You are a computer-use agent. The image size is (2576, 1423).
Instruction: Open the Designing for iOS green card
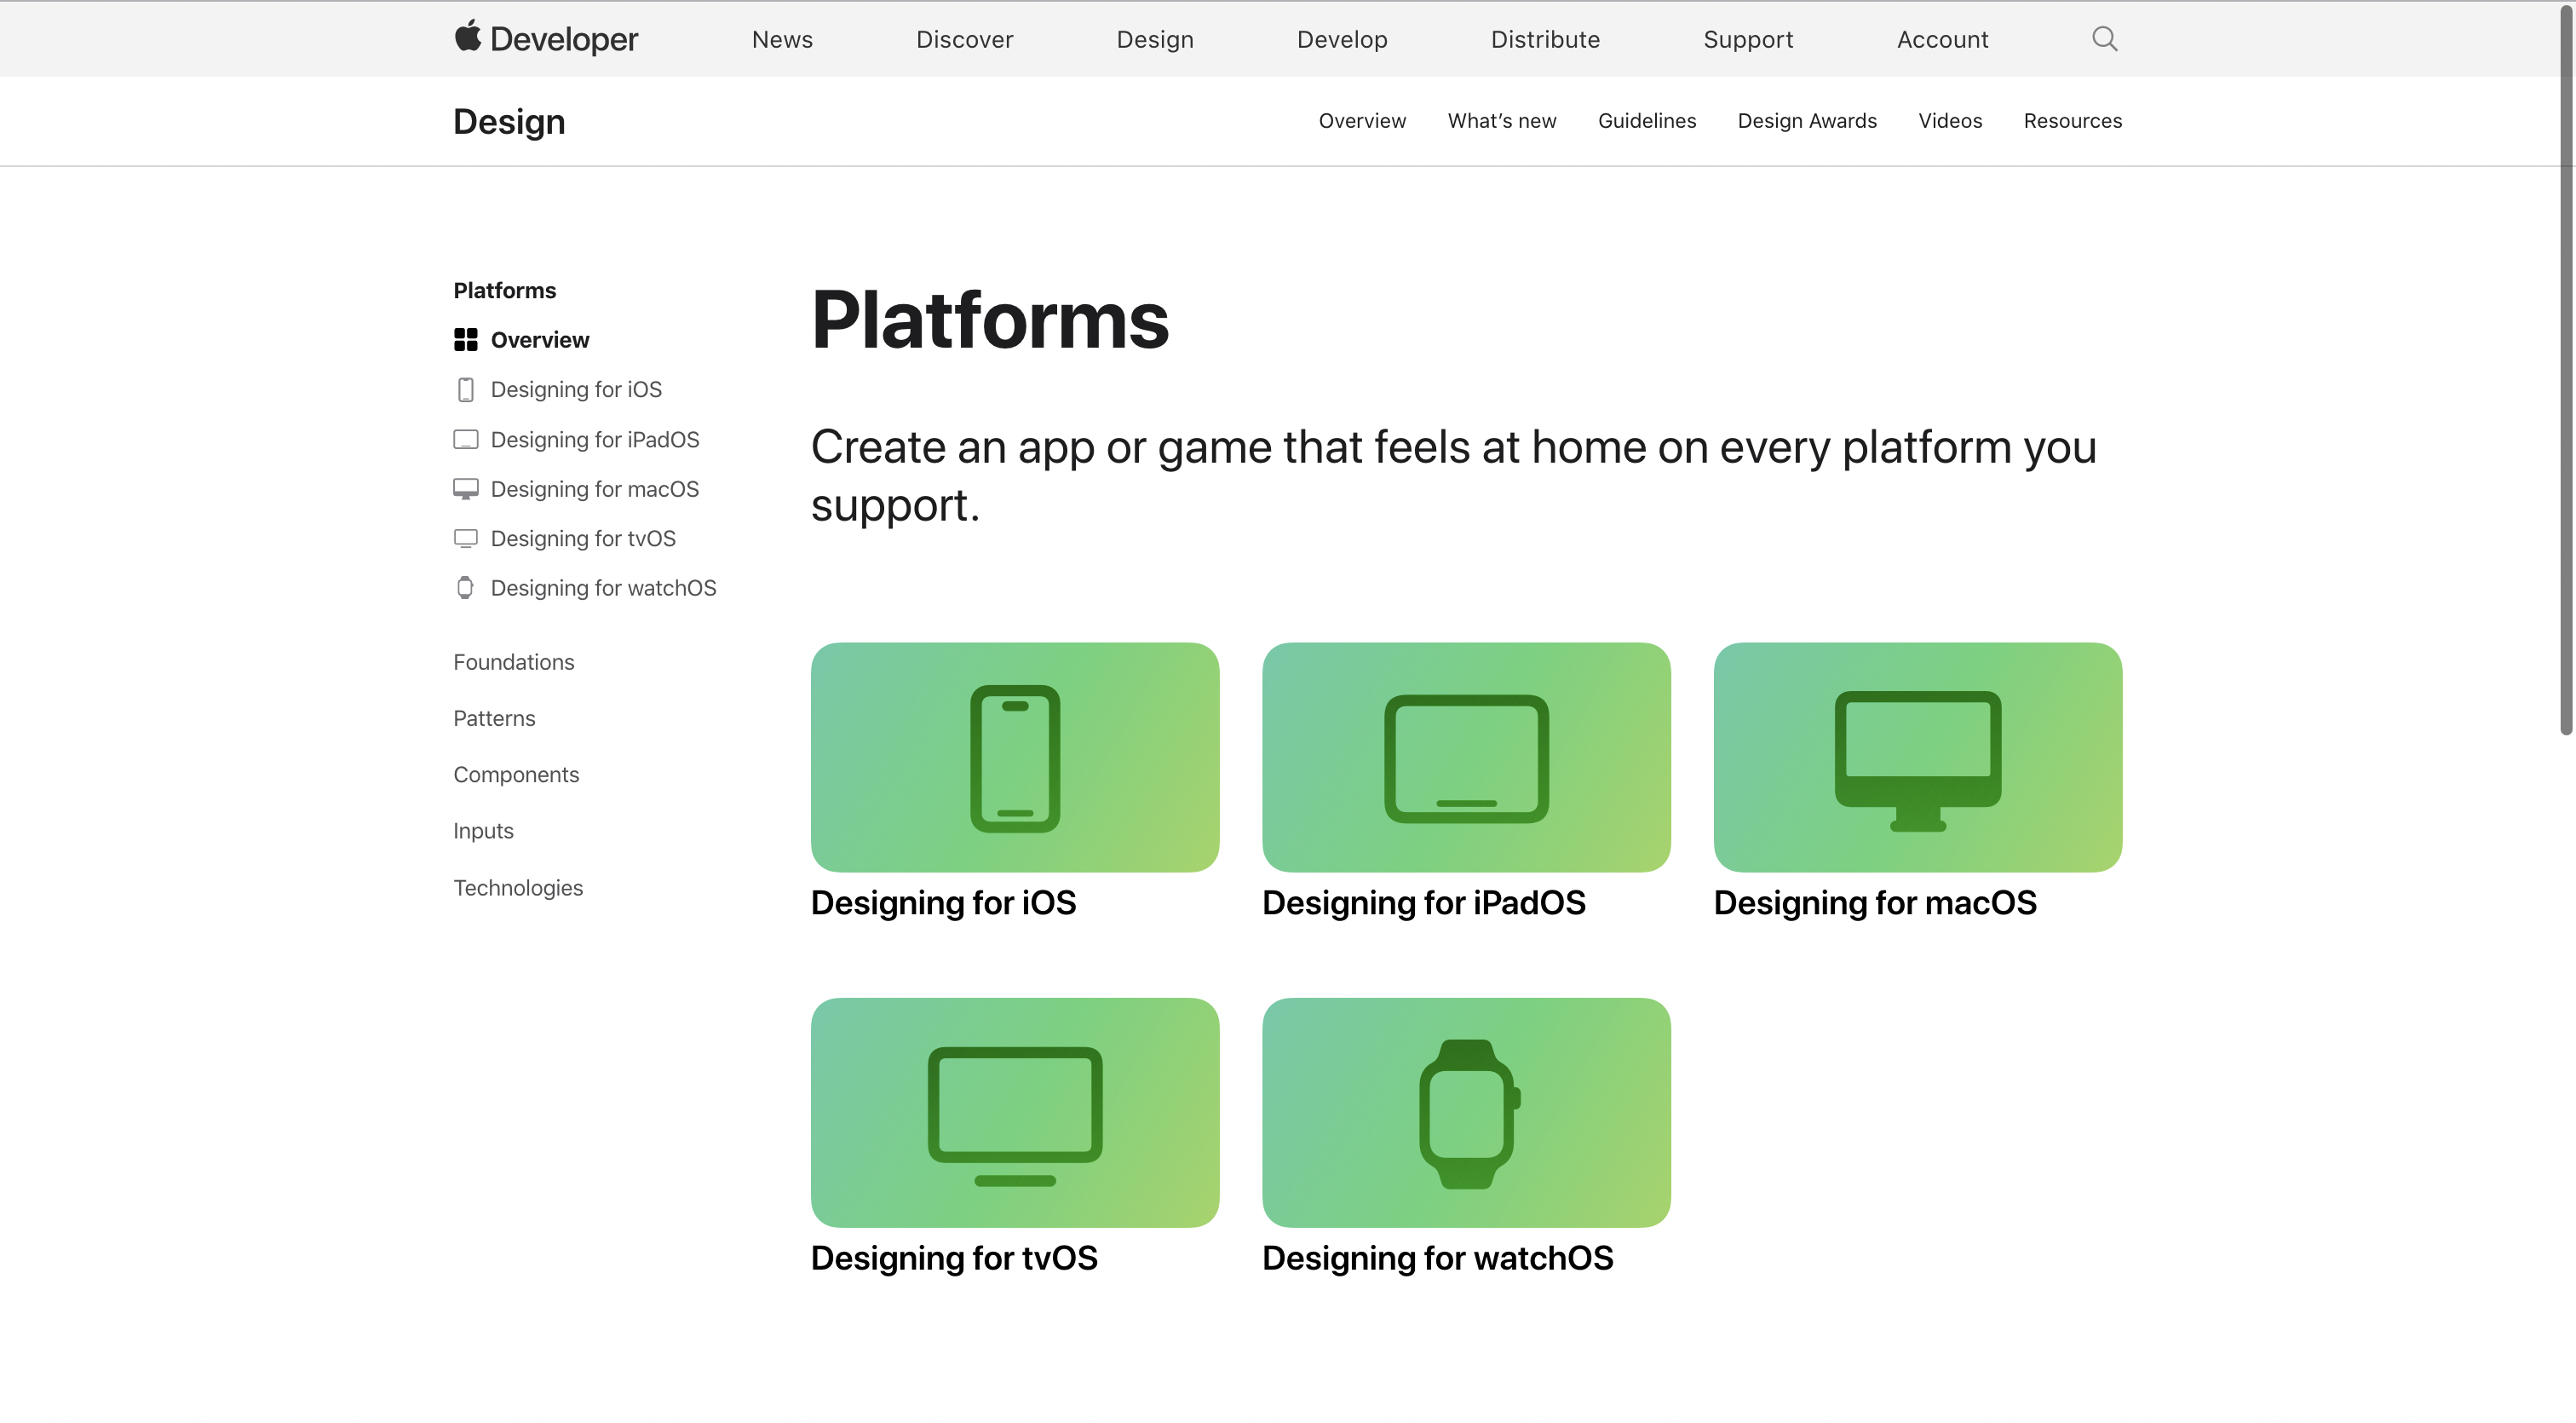pyautogui.click(x=1014, y=757)
